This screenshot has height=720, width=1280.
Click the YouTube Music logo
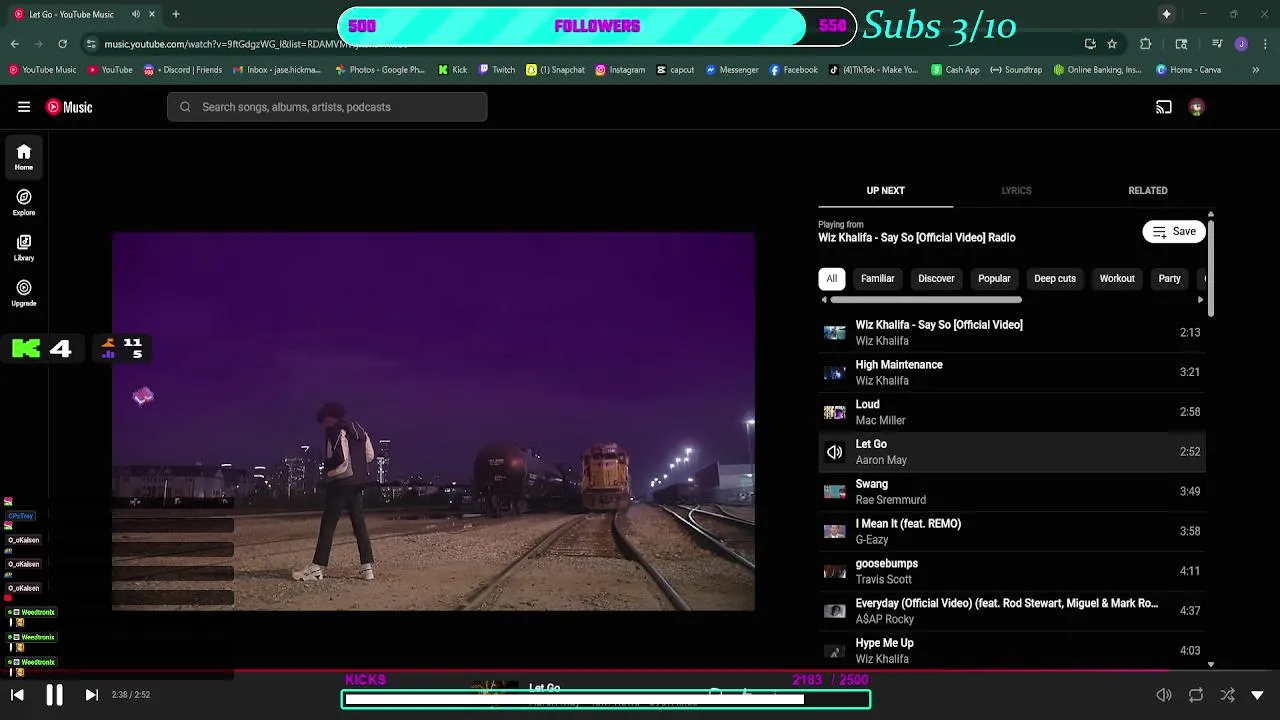coord(69,107)
